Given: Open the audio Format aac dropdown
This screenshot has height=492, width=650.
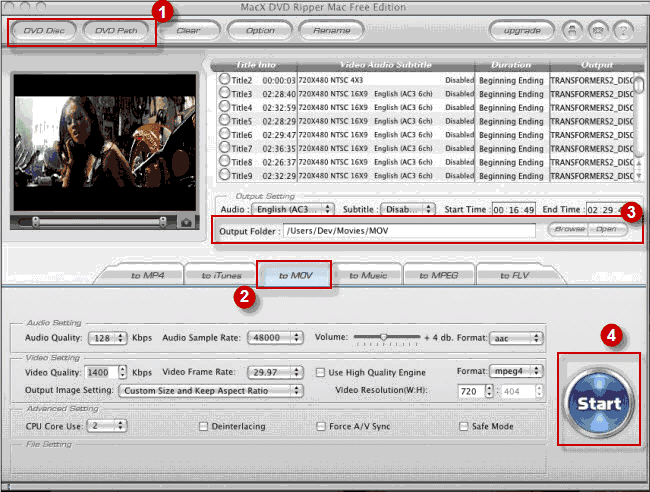Looking at the screenshot, I should click(x=516, y=338).
